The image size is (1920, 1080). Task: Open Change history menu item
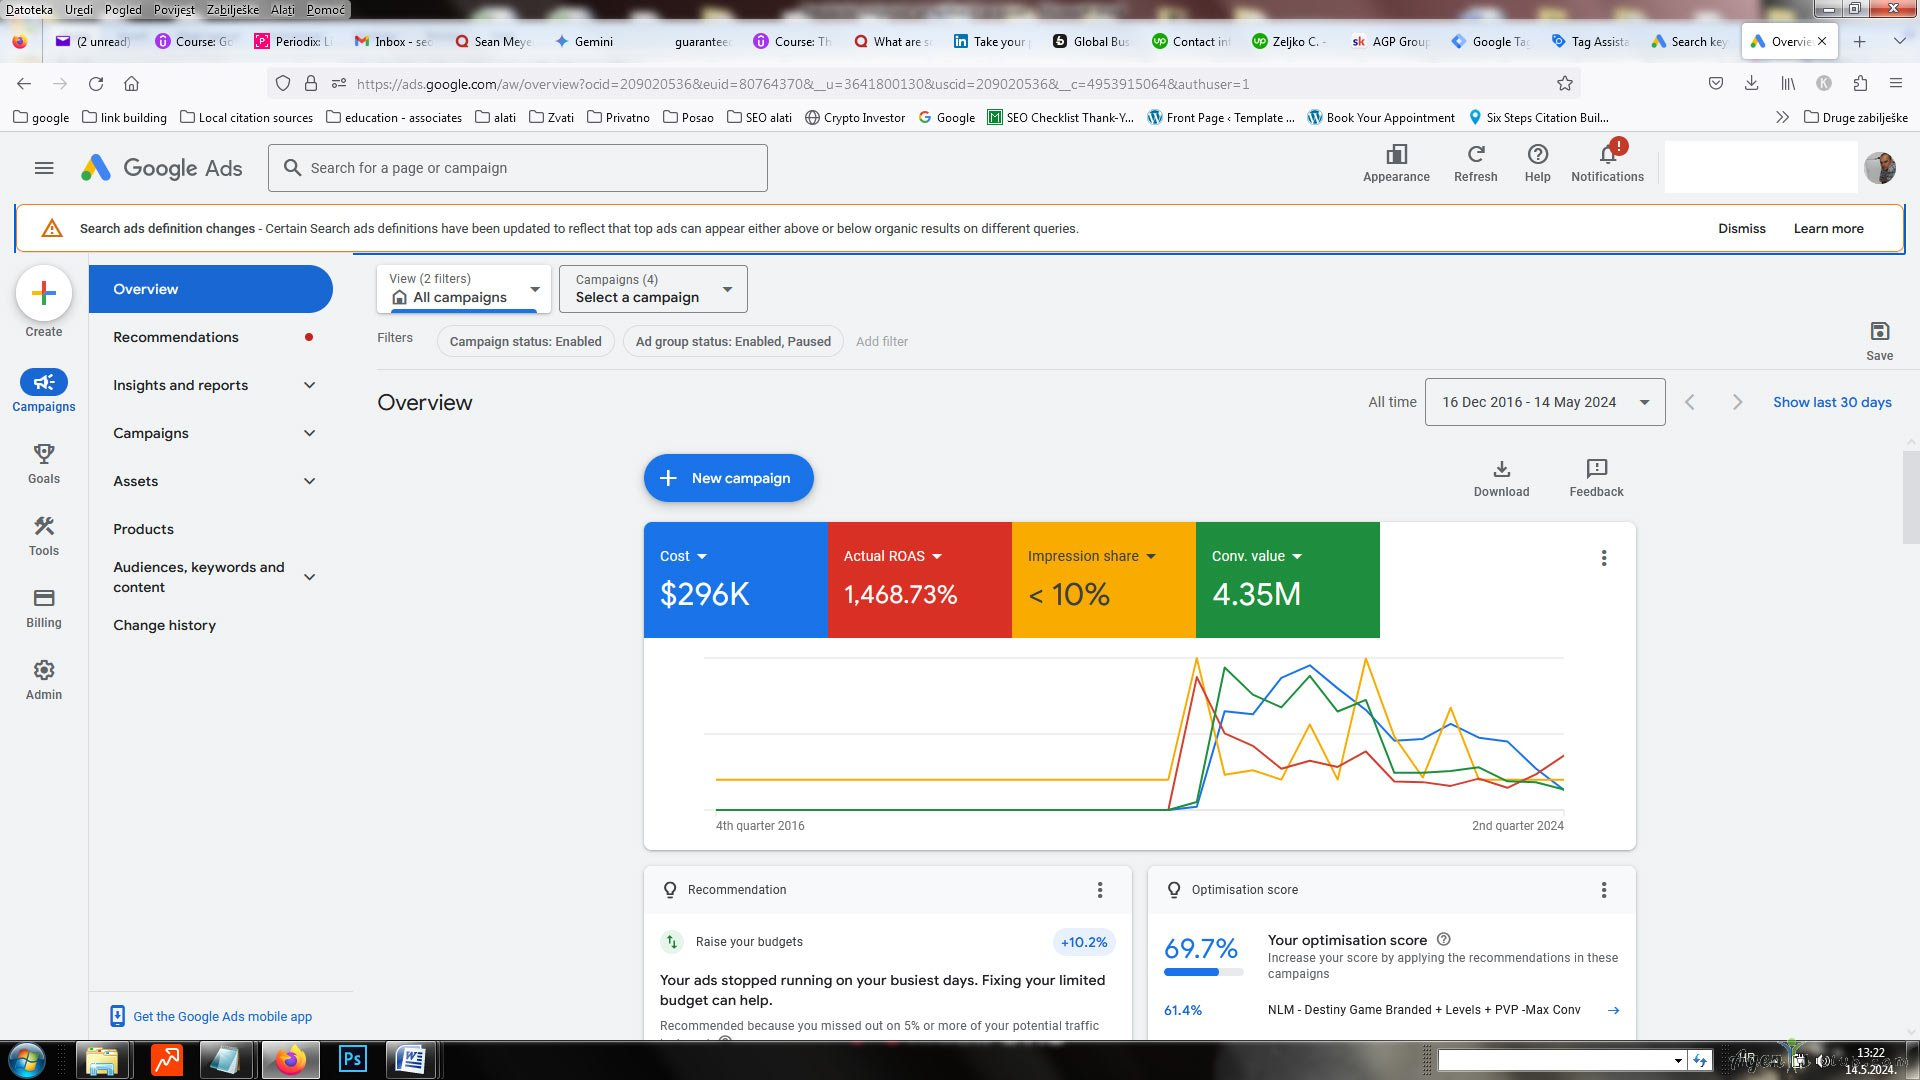coord(164,625)
